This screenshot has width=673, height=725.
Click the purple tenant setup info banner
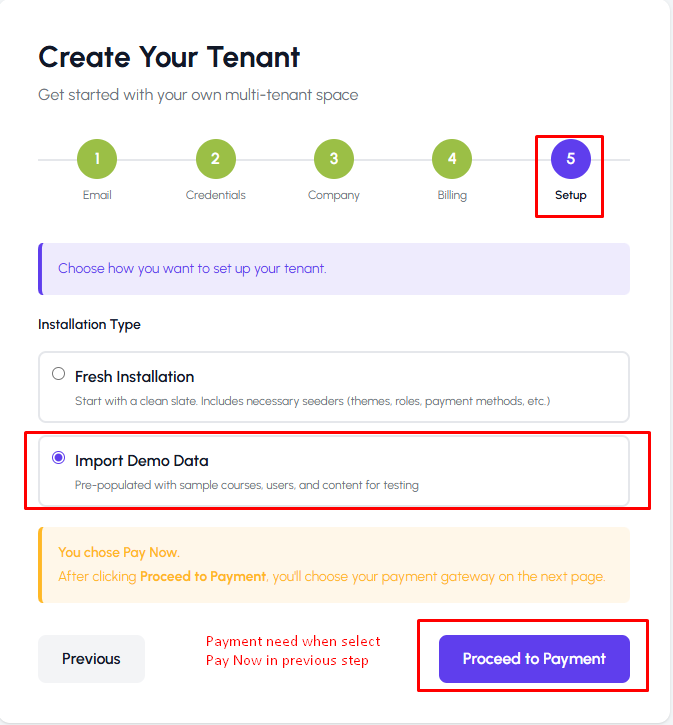point(334,269)
